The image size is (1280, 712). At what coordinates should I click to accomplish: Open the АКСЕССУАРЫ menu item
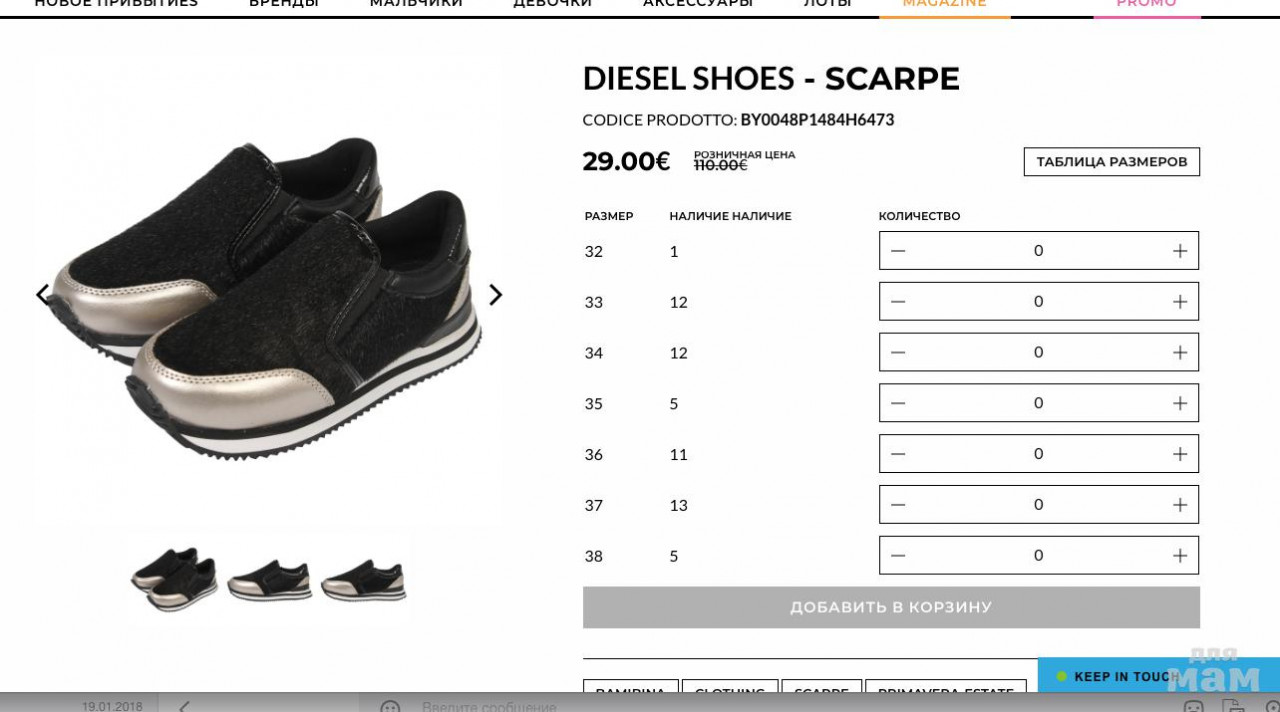pyautogui.click(x=698, y=4)
